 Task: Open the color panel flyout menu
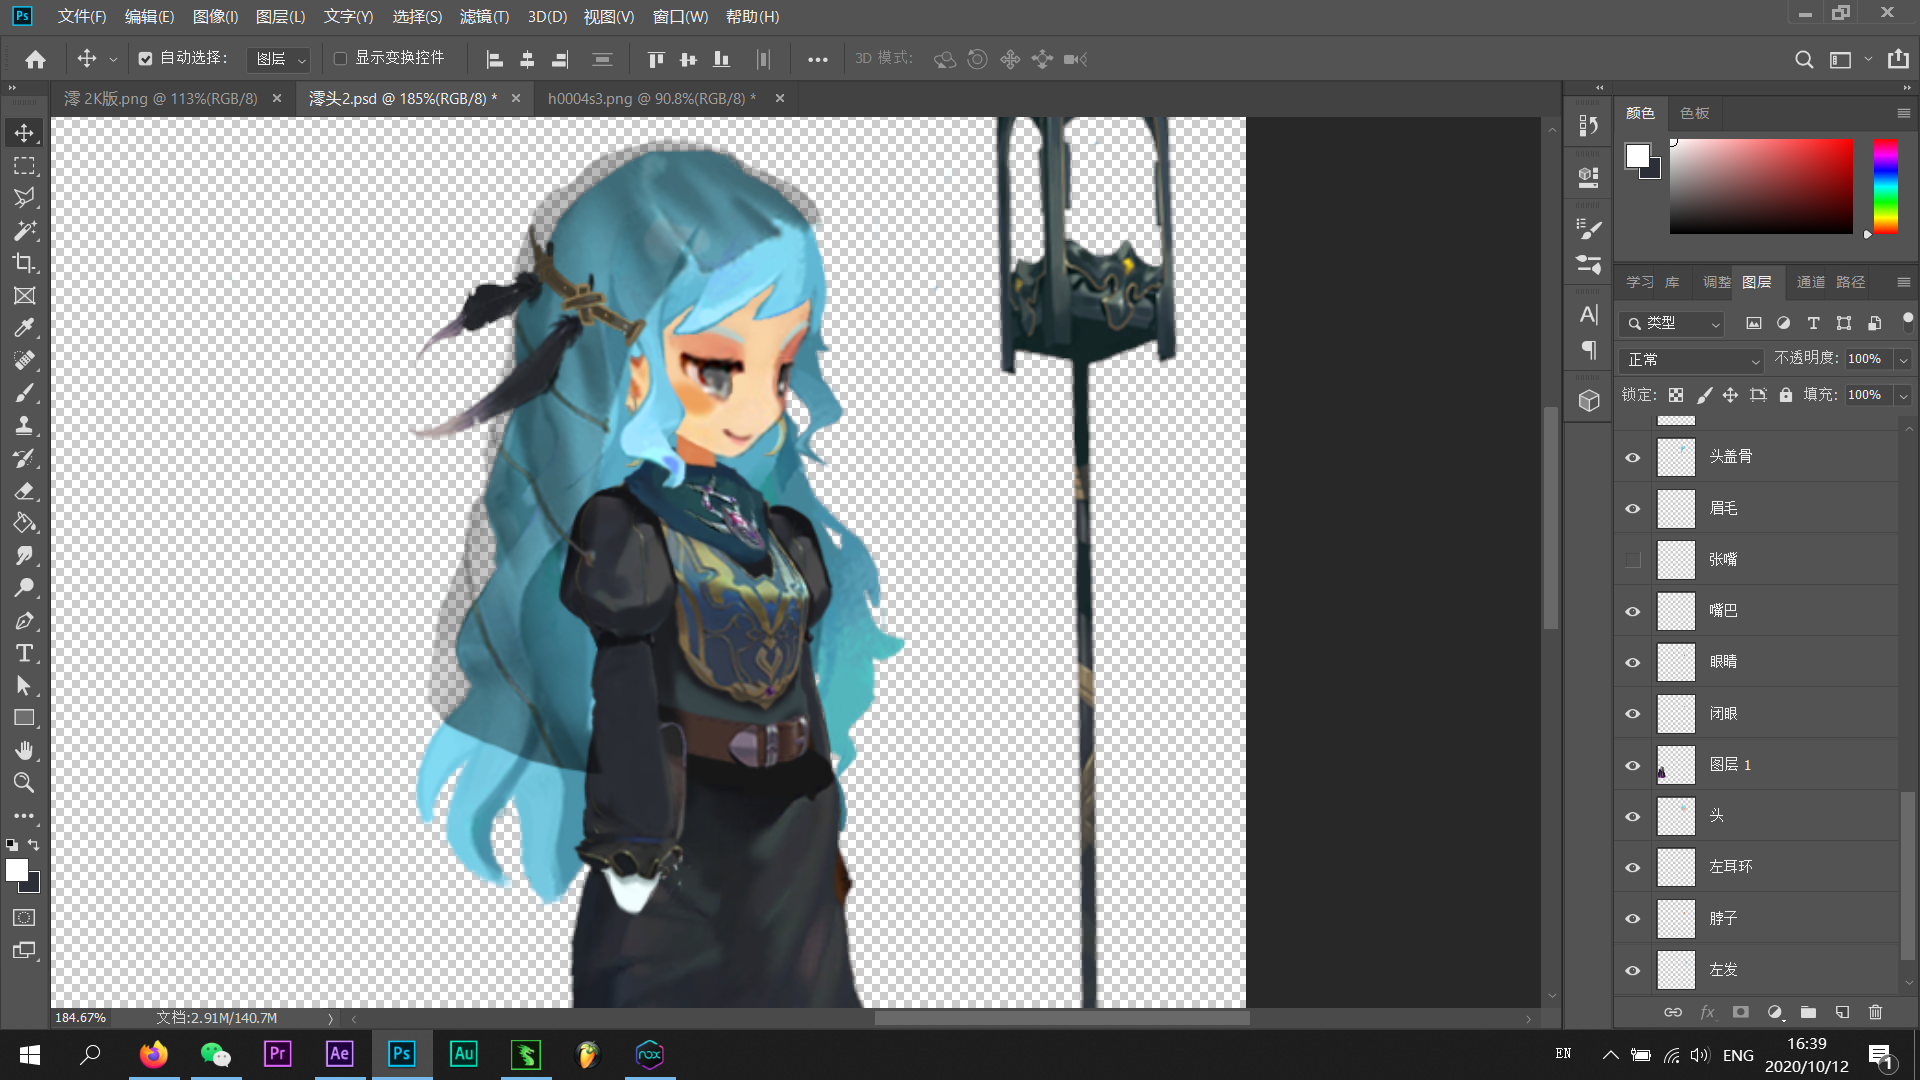(x=1904, y=113)
